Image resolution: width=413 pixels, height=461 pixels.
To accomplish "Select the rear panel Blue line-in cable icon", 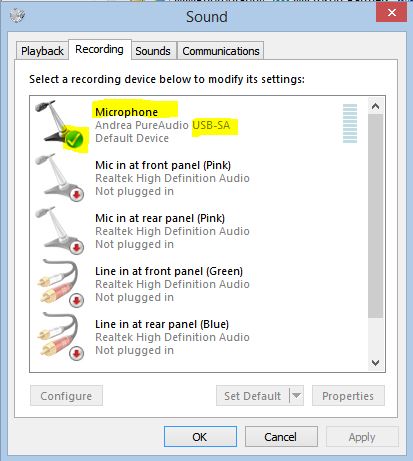I will pyautogui.click(x=59, y=336).
